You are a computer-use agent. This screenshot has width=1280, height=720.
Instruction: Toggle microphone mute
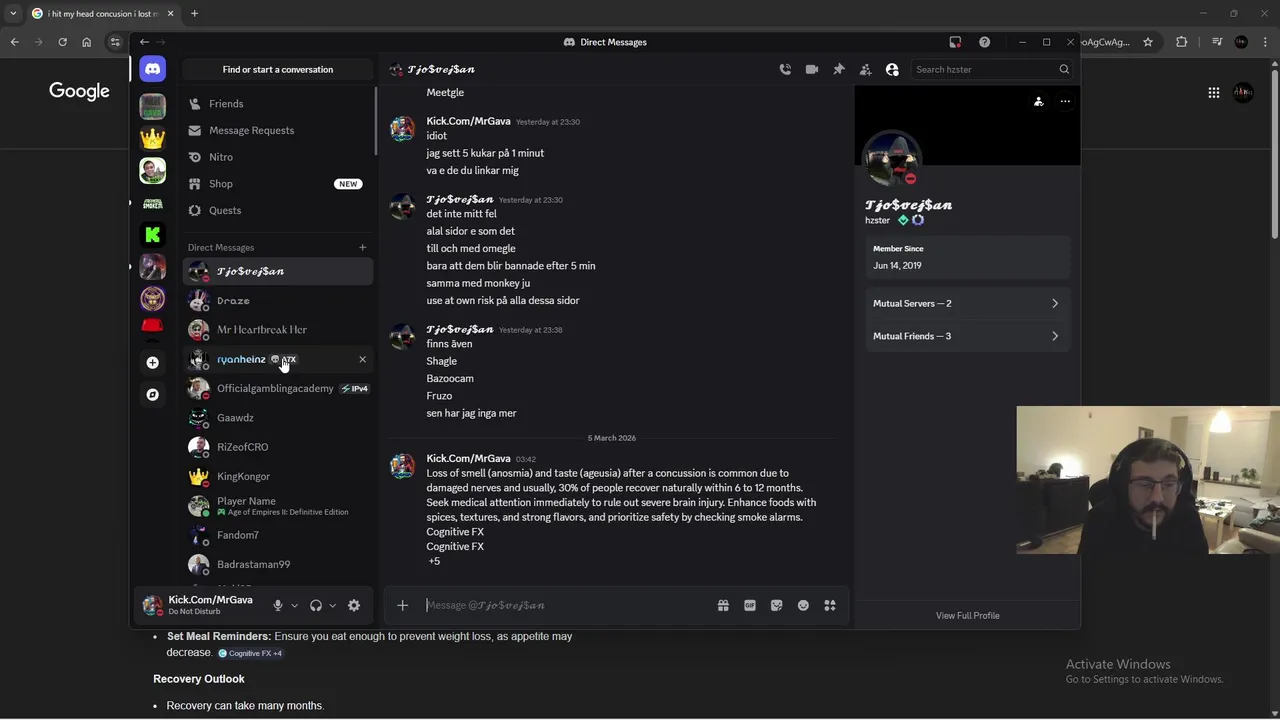point(278,605)
